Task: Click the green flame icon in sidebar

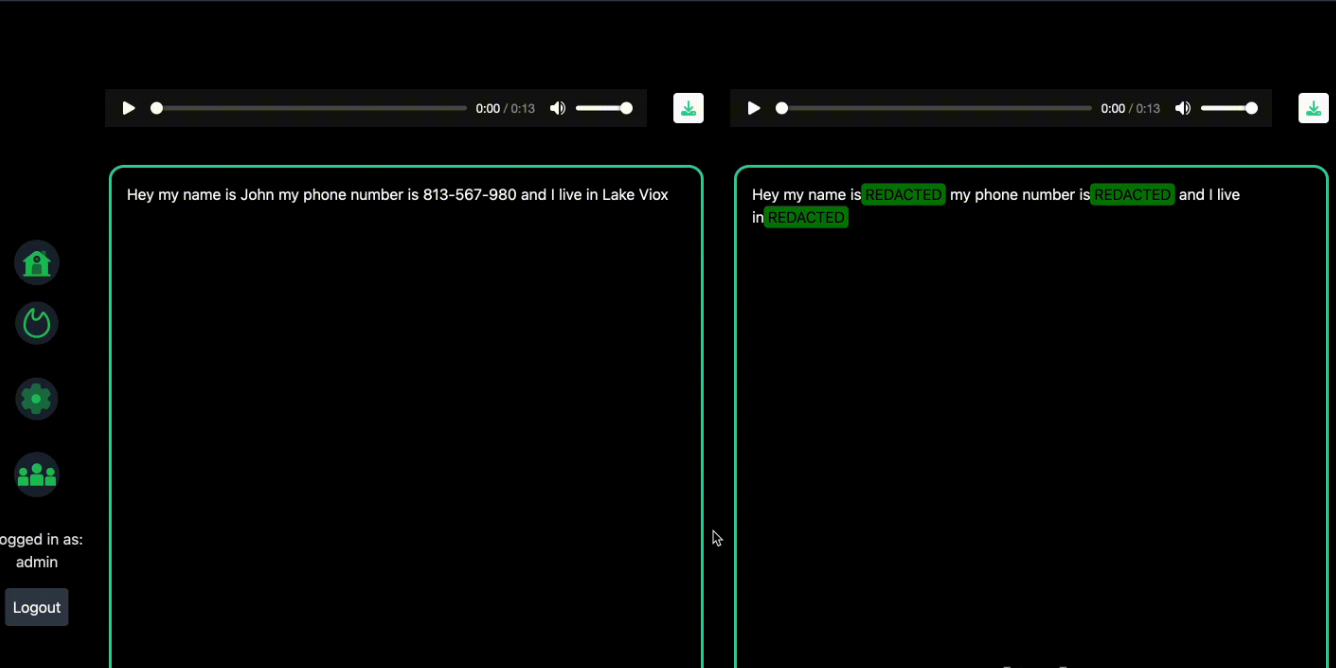Action: point(37,324)
